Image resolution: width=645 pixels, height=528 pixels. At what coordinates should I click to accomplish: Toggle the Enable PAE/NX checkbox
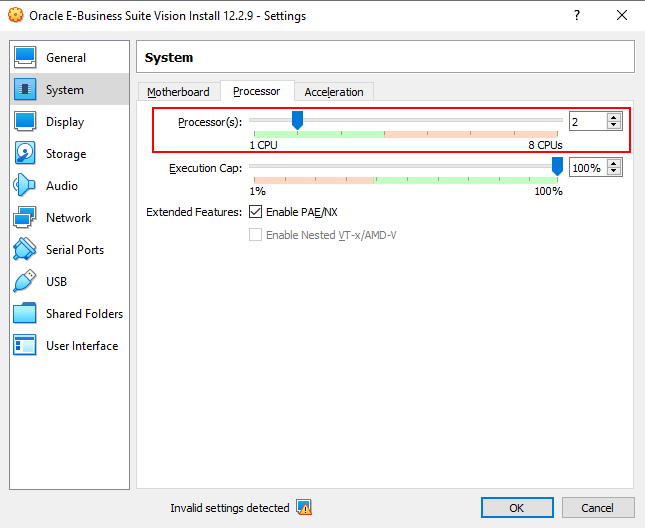click(x=255, y=212)
